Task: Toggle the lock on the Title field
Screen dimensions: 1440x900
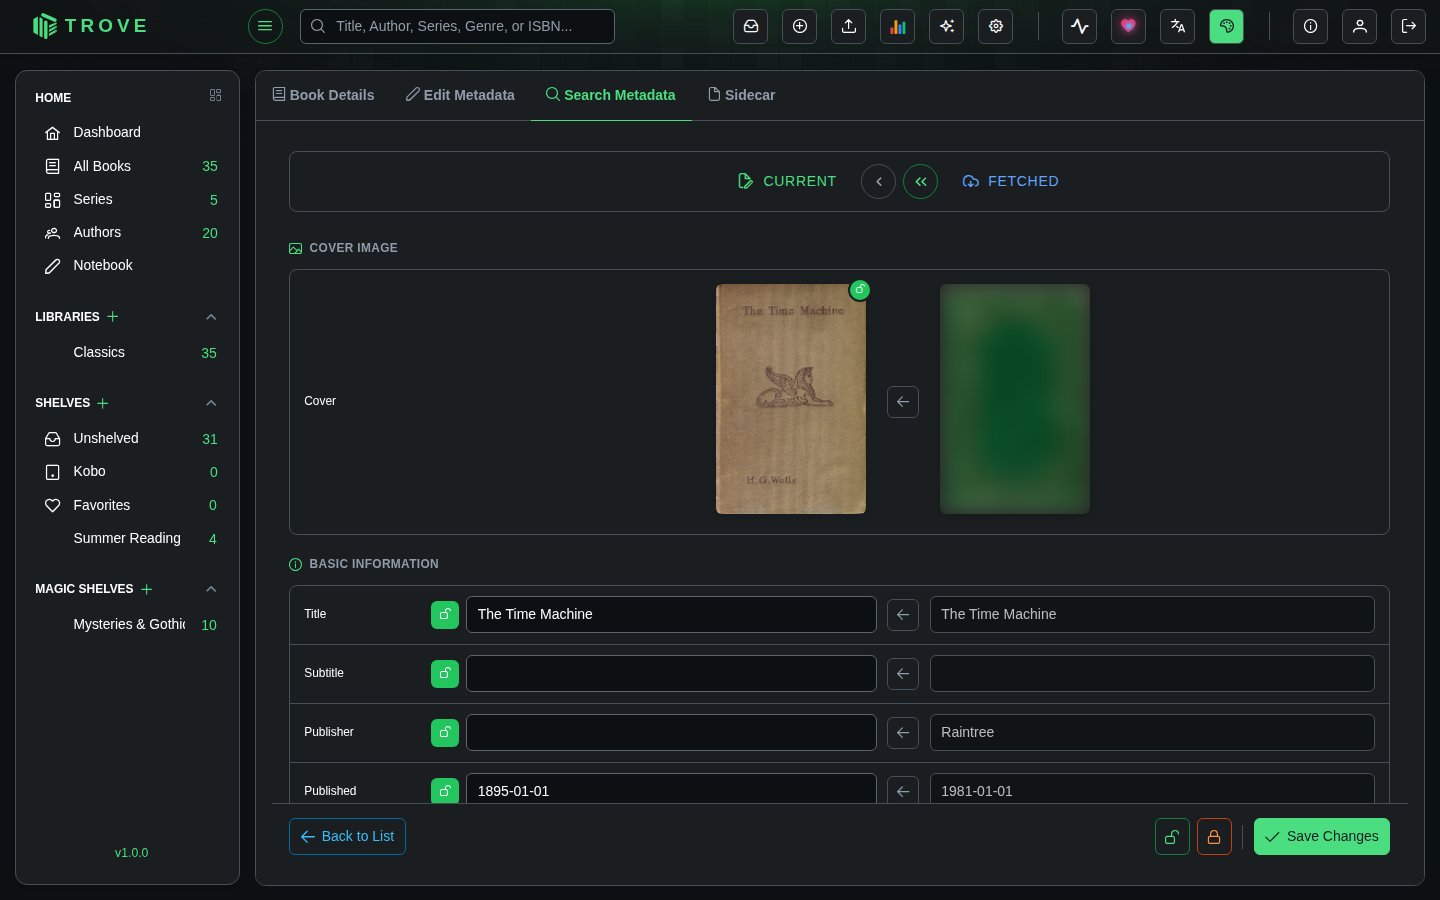Action: coord(445,615)
